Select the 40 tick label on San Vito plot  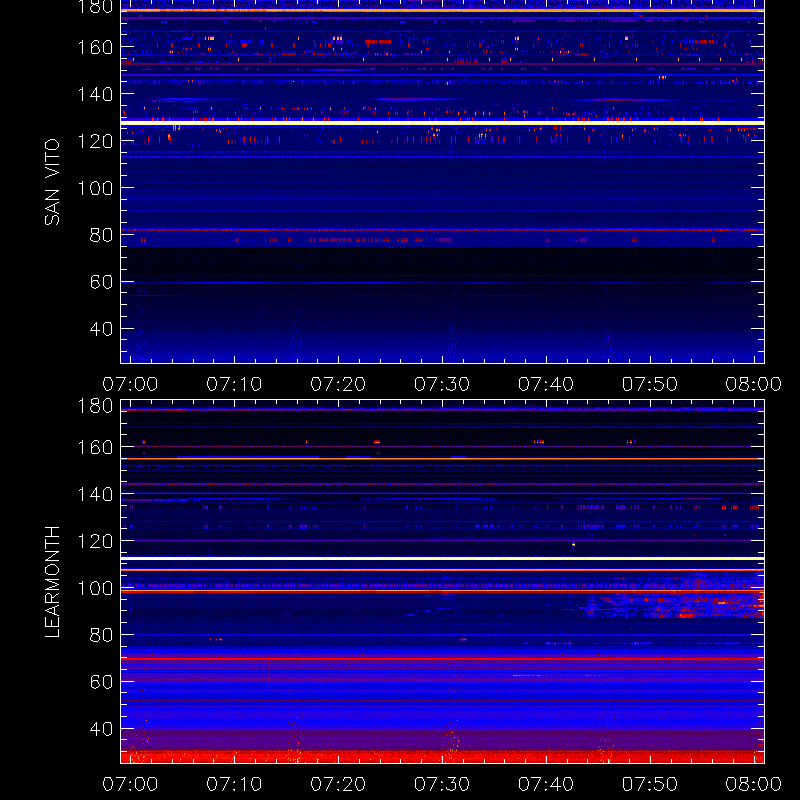point(101,329)
